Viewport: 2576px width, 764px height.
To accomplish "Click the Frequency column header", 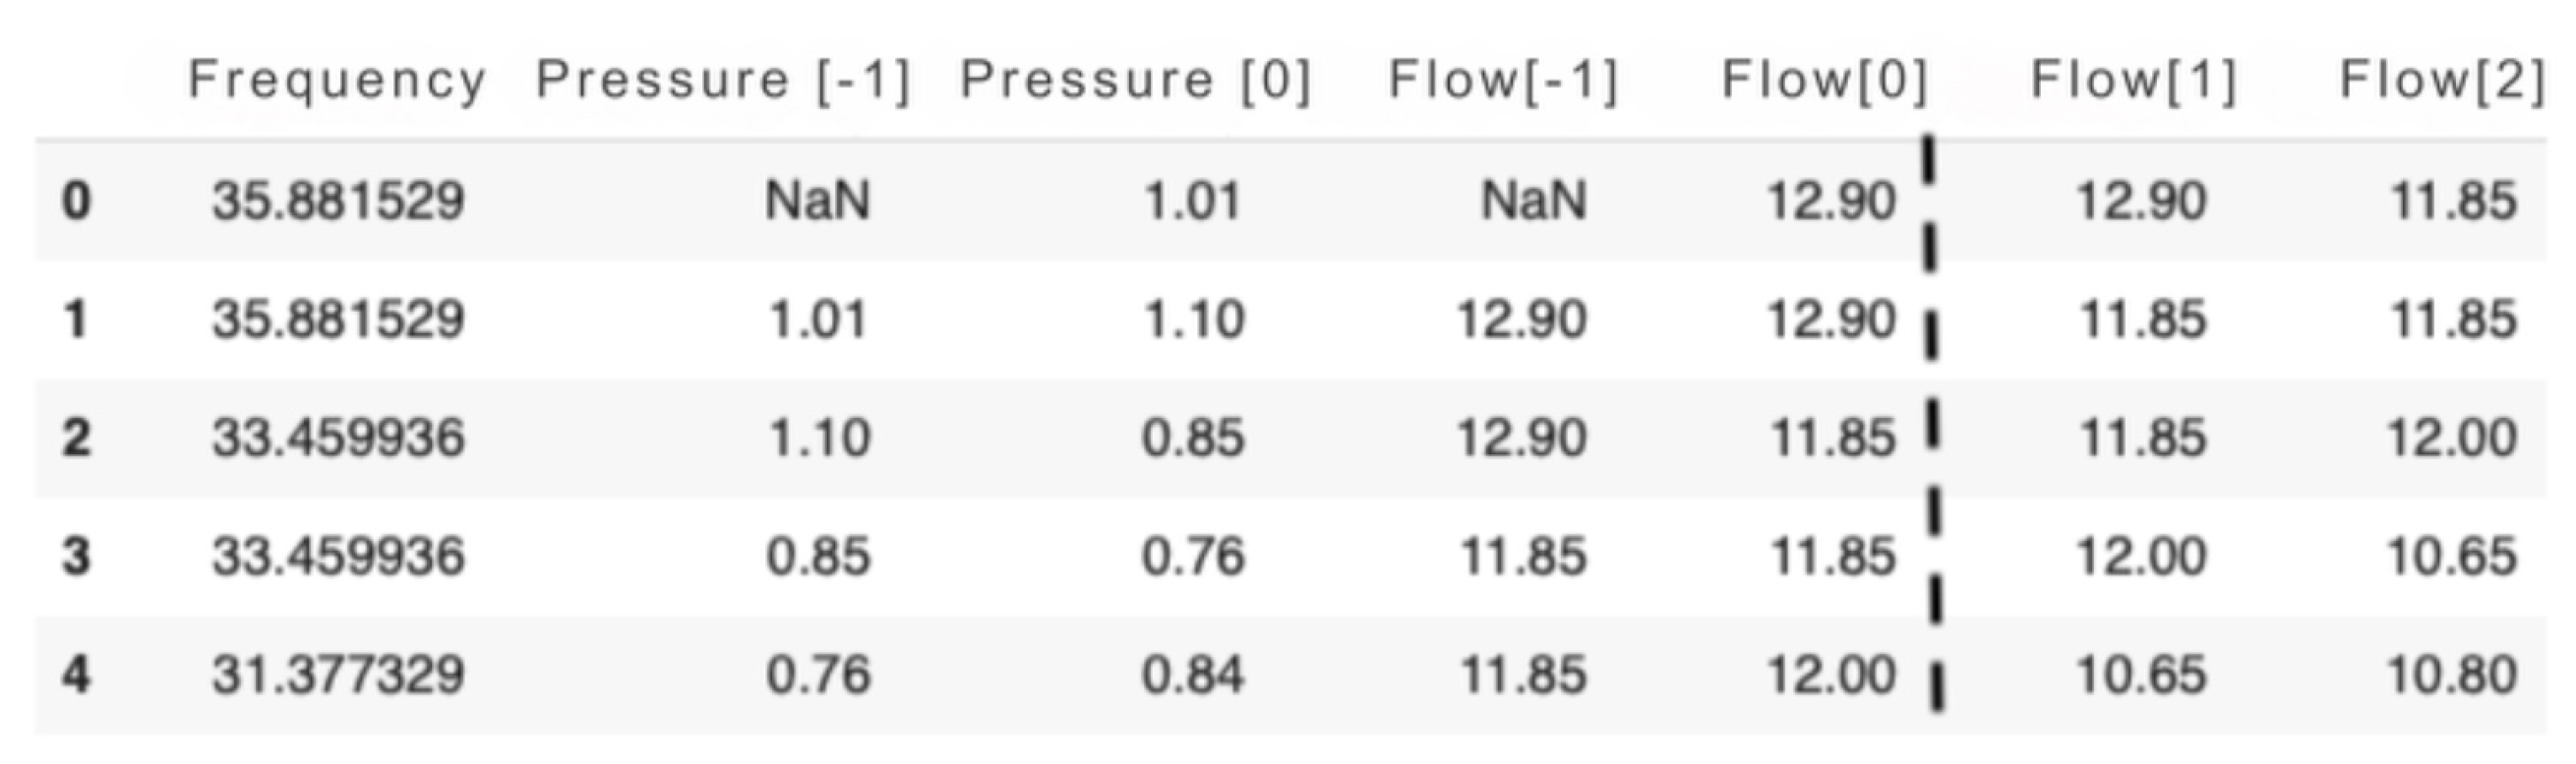I will pyautogui.click(x=337, y=80).
